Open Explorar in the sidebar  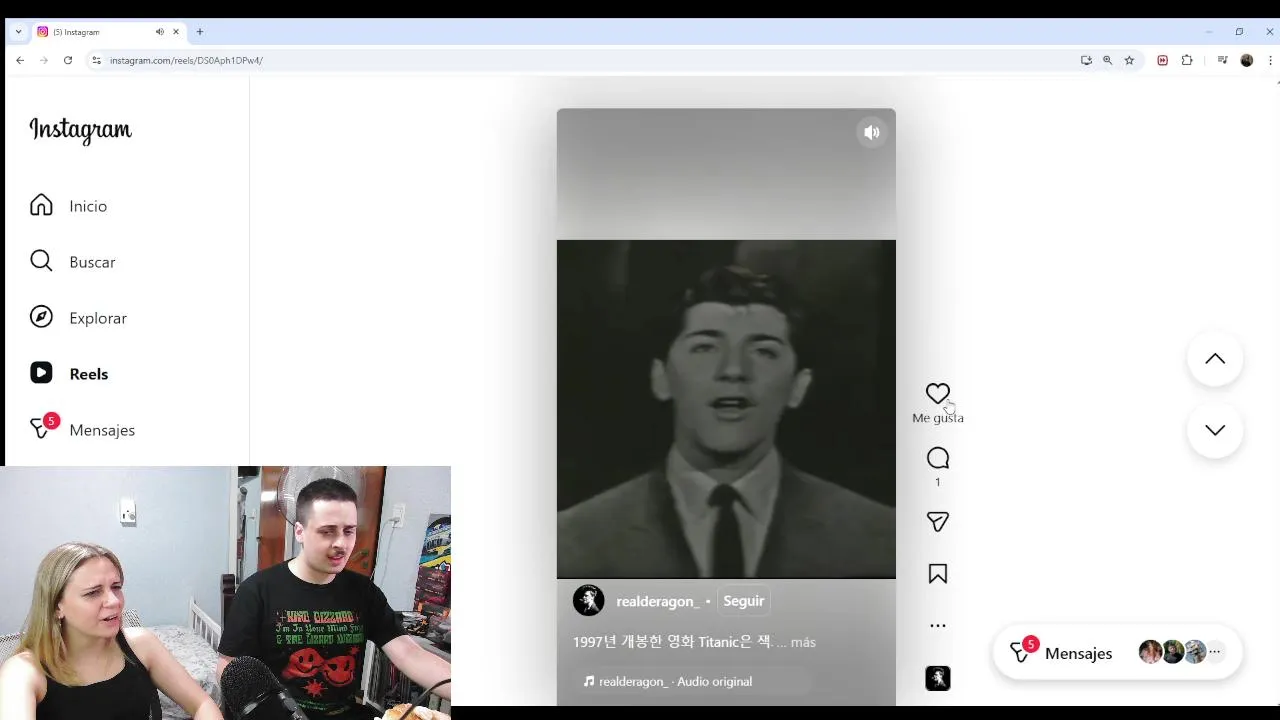78,318
